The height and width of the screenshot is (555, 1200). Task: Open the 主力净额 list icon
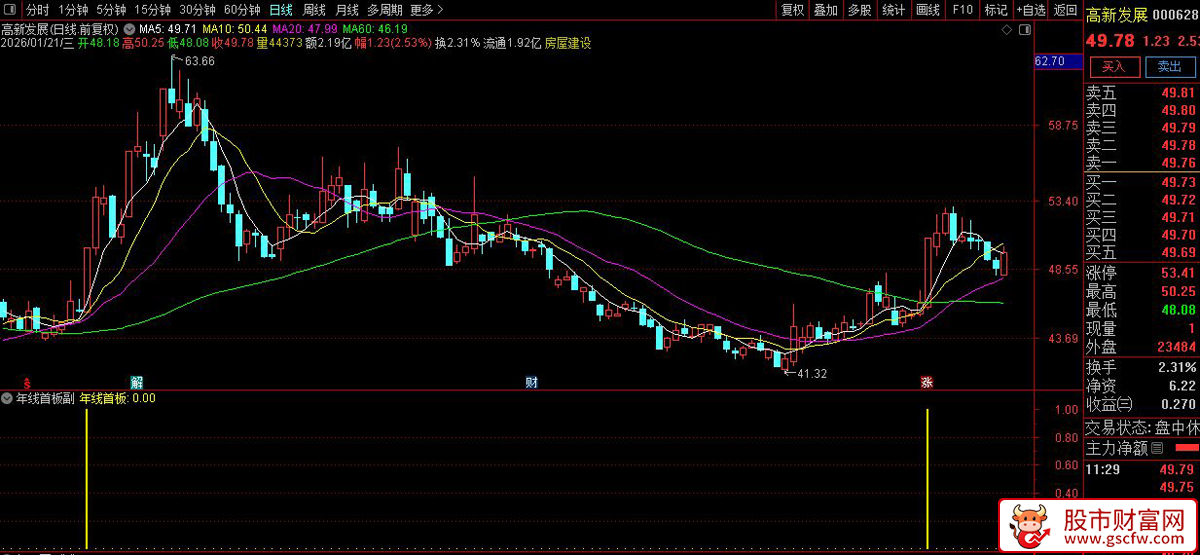[1157, 447]
